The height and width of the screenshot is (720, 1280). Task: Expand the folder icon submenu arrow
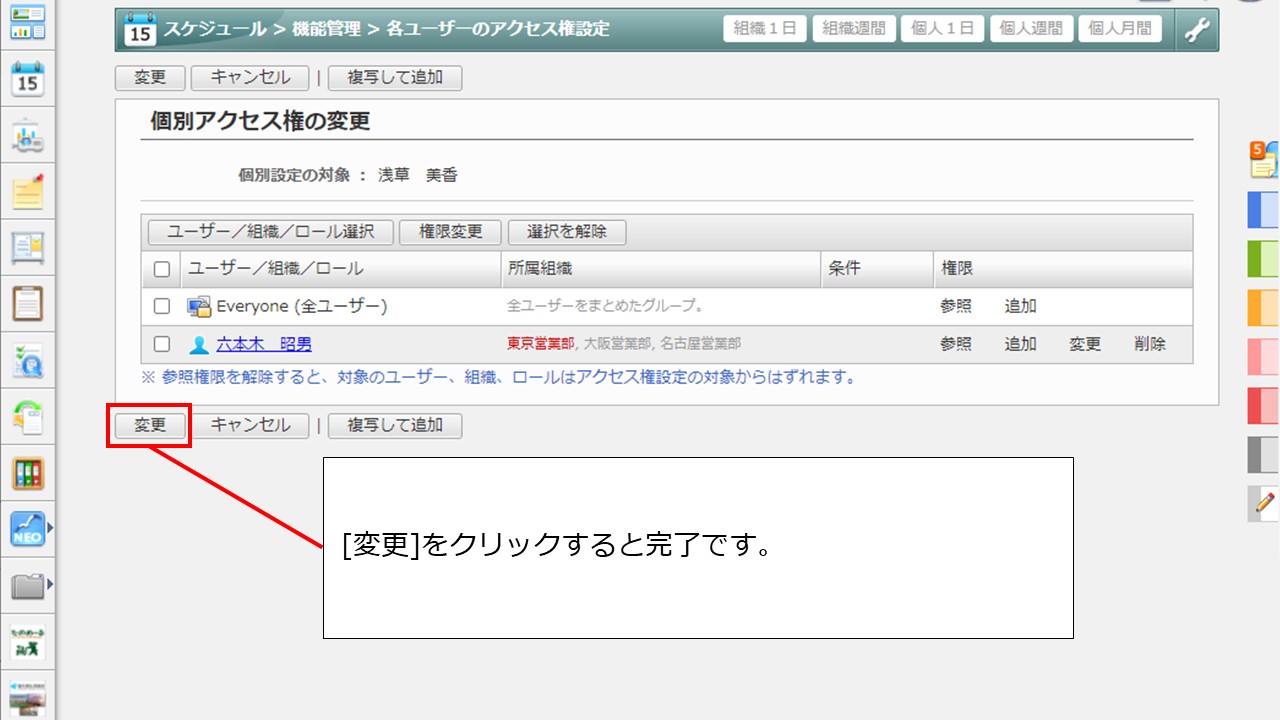[49, 583]
